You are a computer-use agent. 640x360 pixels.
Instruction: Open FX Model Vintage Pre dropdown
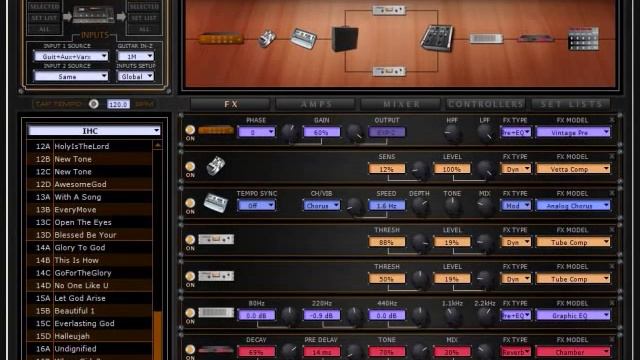(573, 132)
